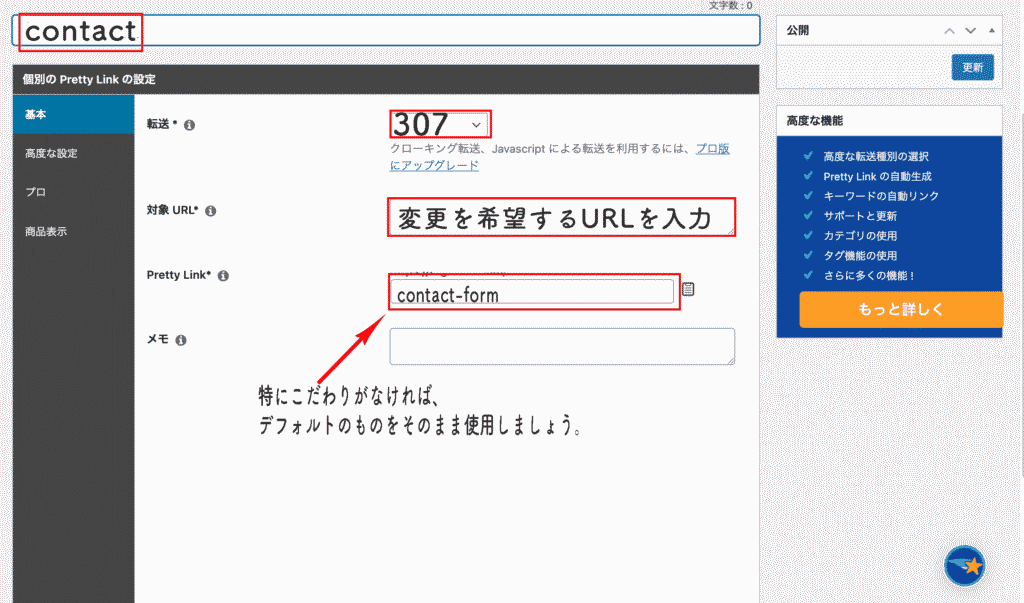Open the 転送 redirect type dropdown showing 307
Image resolution: width=1024 pixels, height=603 pixels.
point(440,124)
